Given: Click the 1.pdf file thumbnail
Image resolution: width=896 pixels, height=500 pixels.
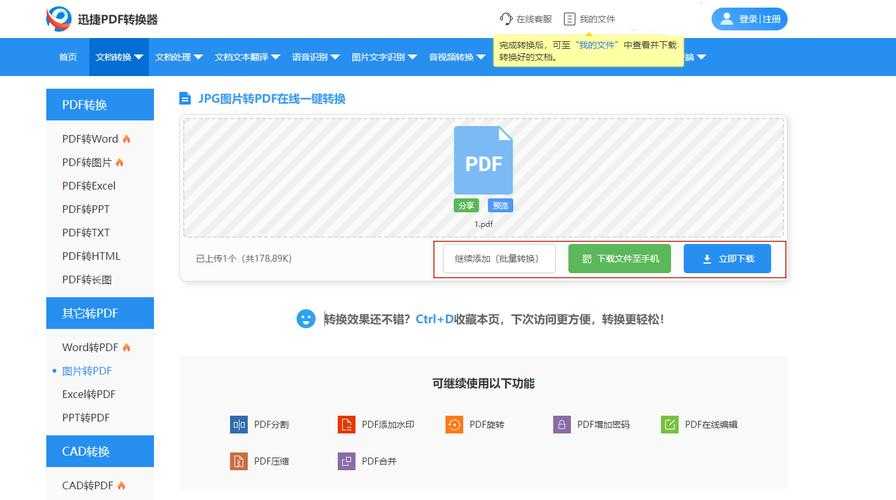Looking at the screenshot, I should click(x=483, y=160).
